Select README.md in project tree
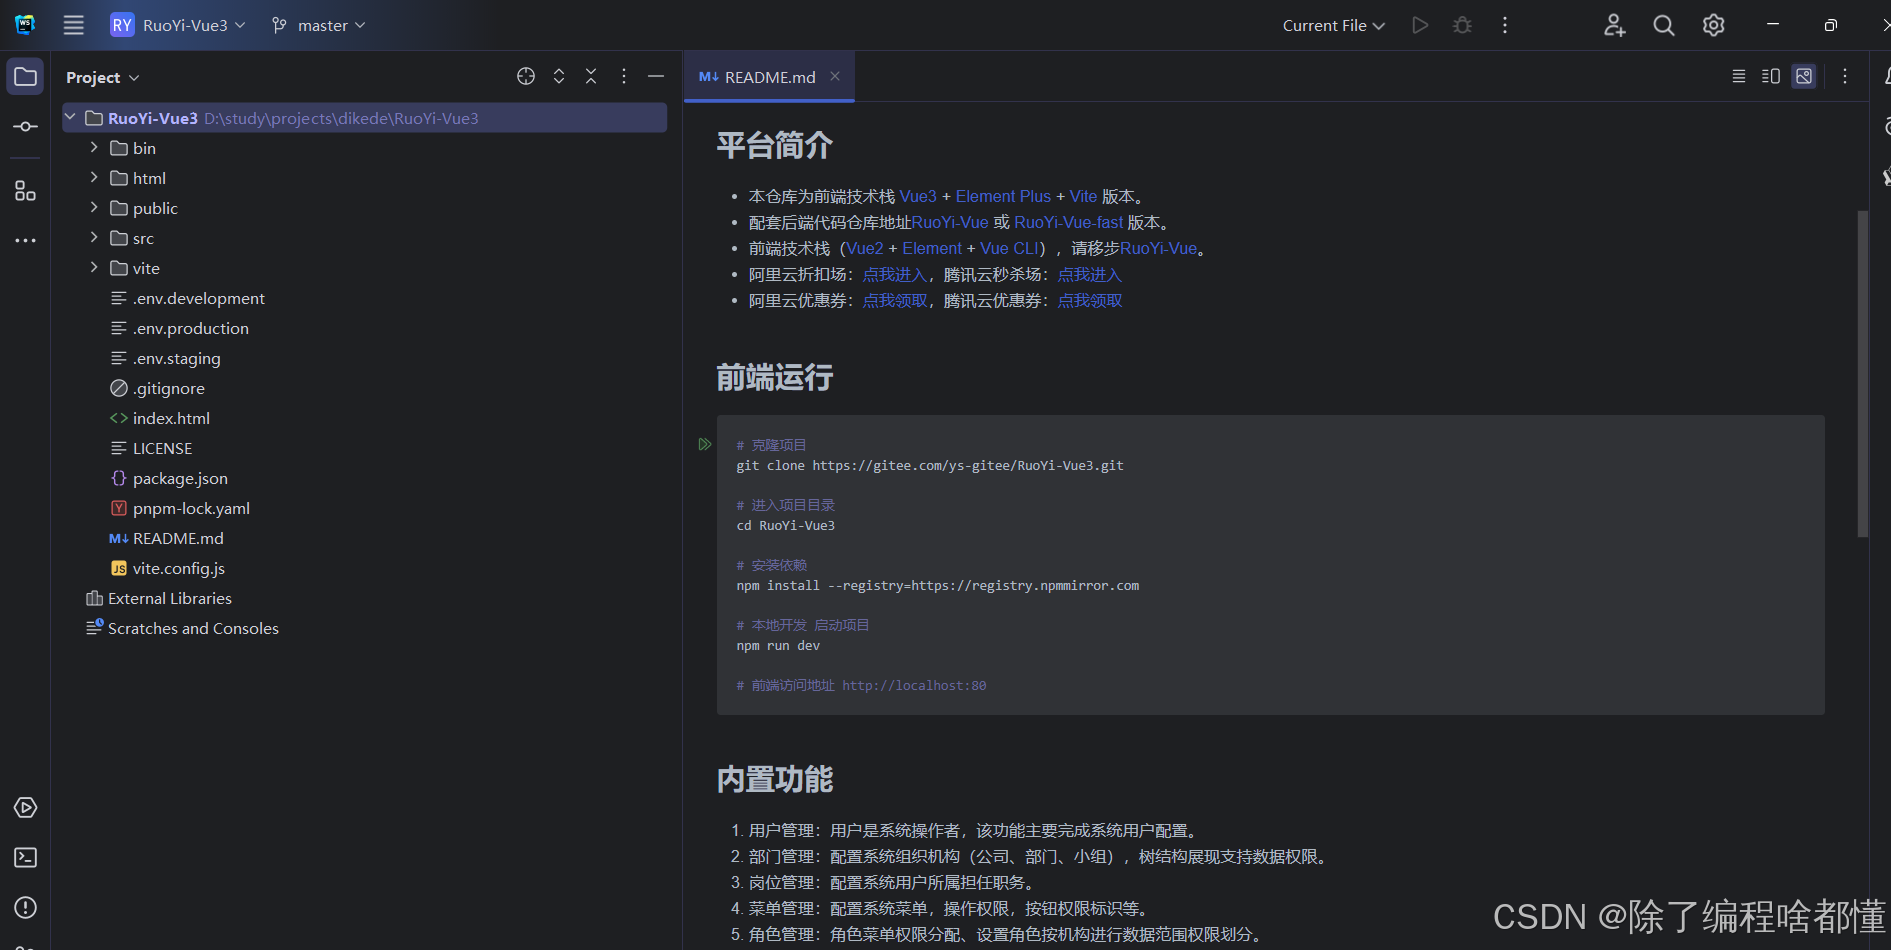This screenshot has width=1891, height=950. [167, 538]
